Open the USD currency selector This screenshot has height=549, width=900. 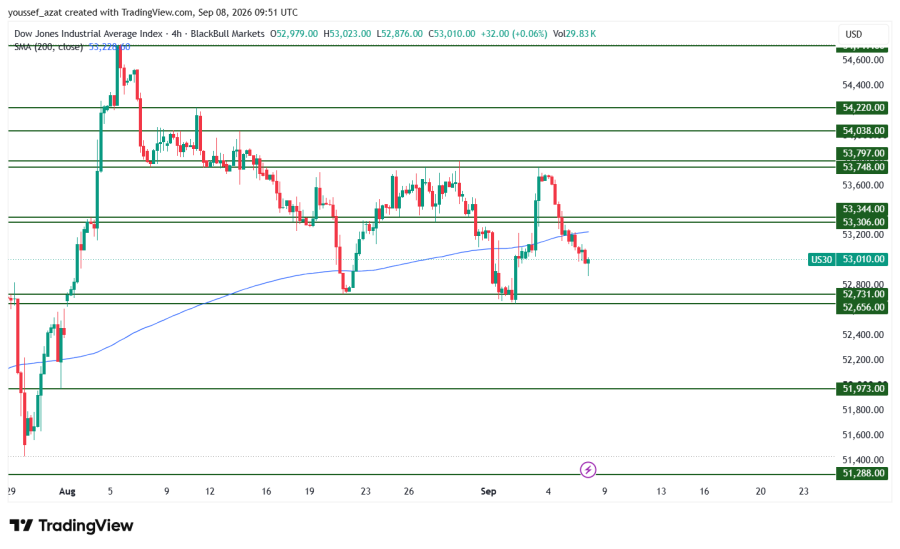(x=854, y=34)
